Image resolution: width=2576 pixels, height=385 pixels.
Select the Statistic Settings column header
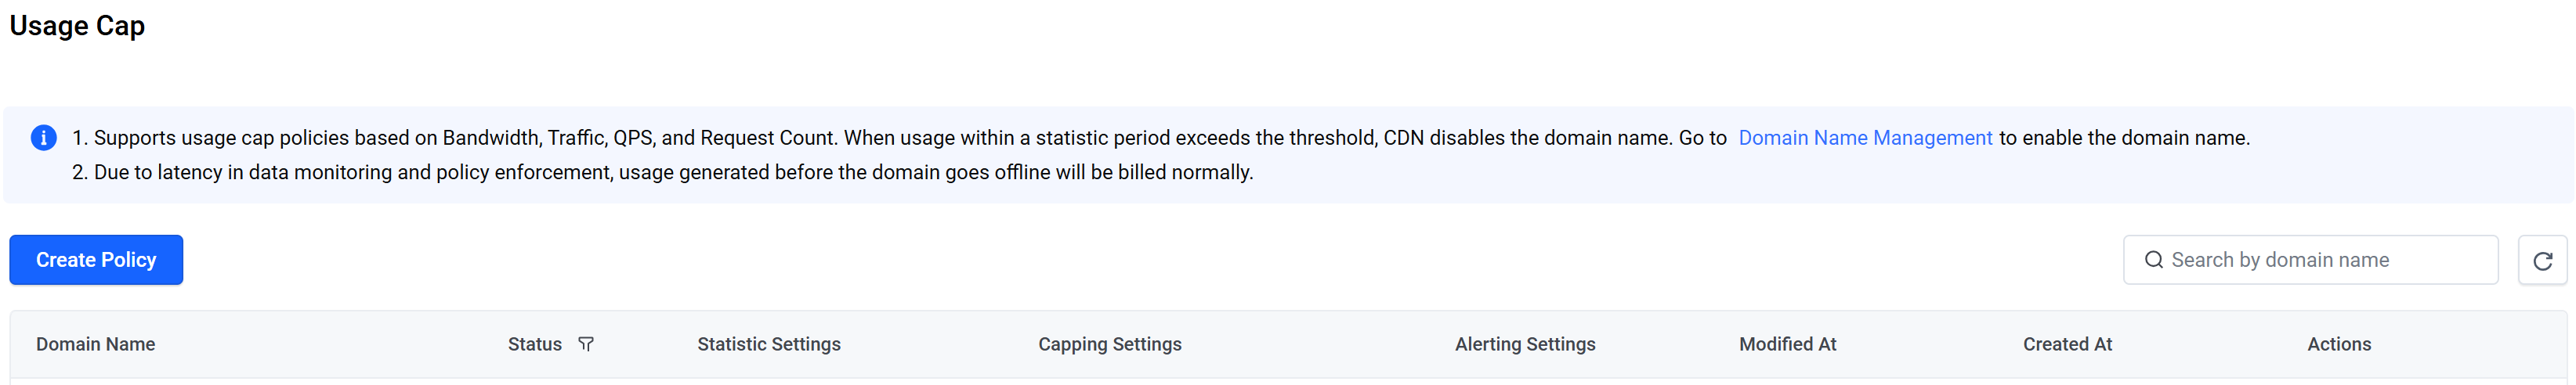768,344
